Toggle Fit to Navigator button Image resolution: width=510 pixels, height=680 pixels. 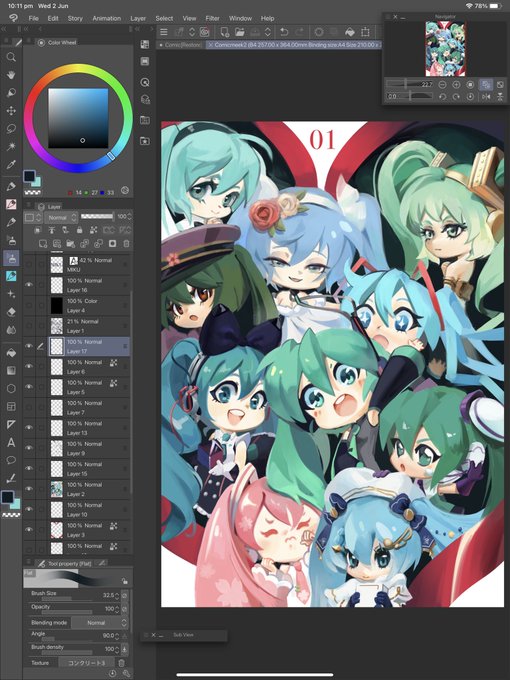coord(486,85)
